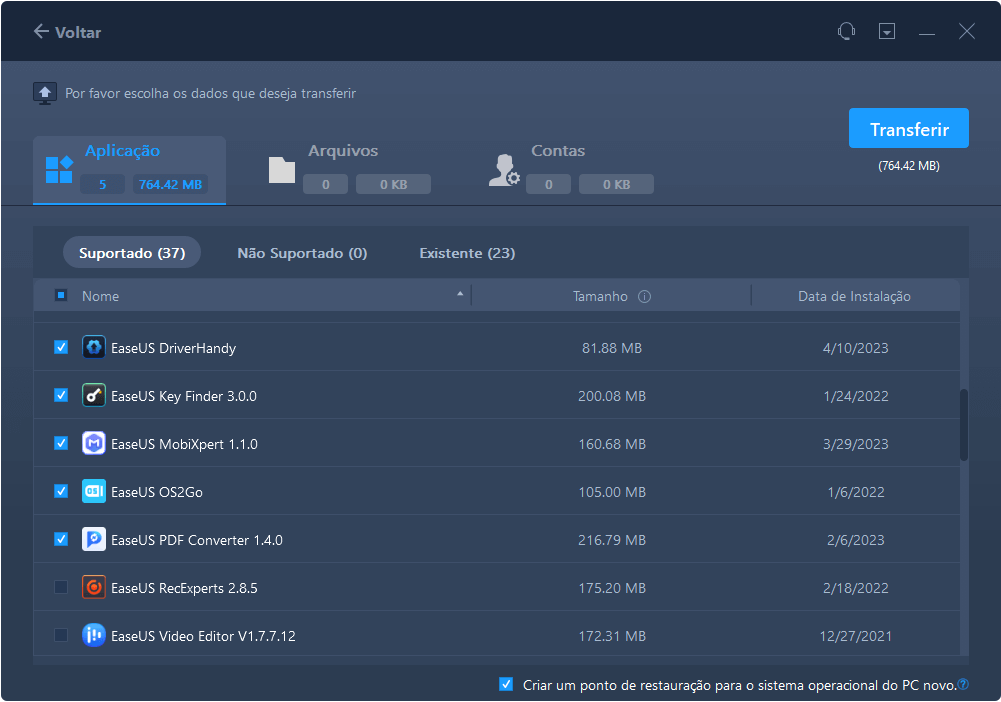Click the 1/24/2022 install date
This screenshot has width=1001, height=702.
coord(855,396)
